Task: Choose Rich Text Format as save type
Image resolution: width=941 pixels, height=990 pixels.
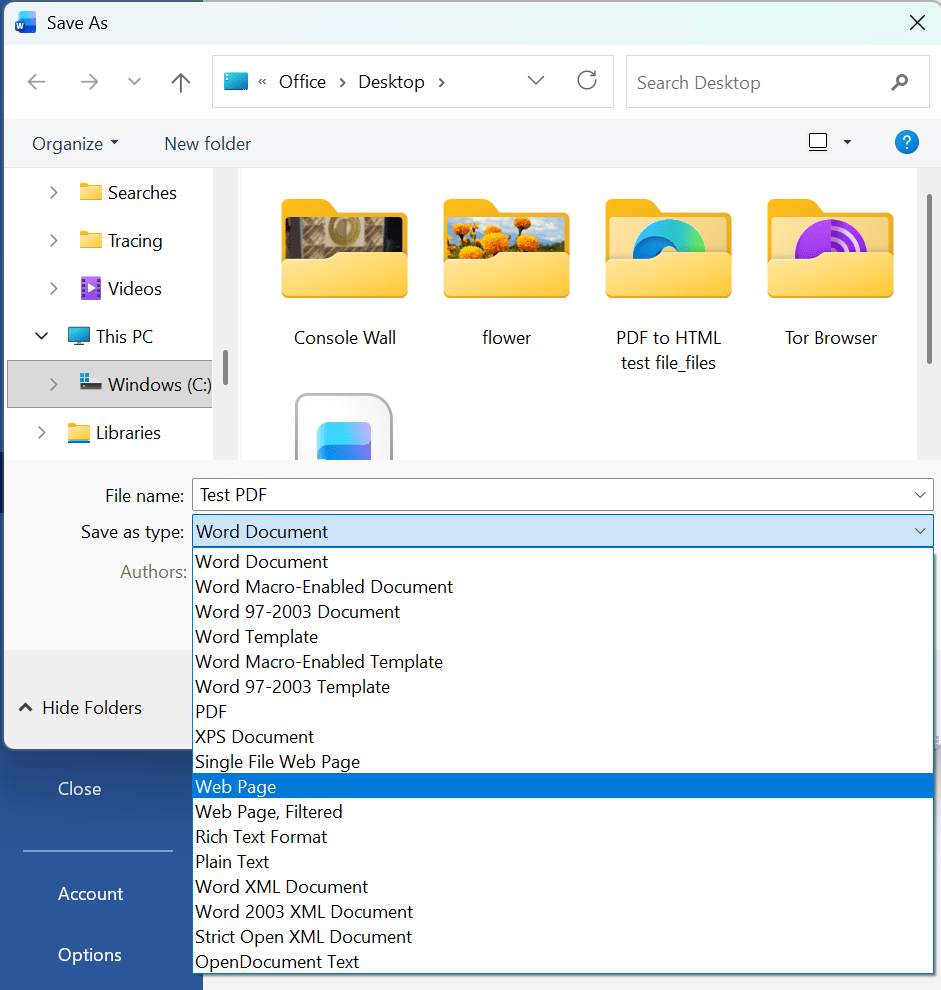Action: pyautogui.click(x=261, y=836)
